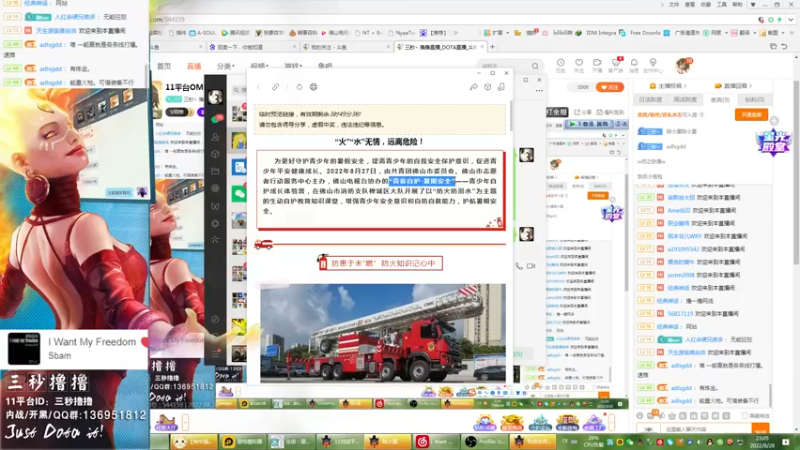
Task: Open a new browser tab with plus button
Action: (492, 47)
